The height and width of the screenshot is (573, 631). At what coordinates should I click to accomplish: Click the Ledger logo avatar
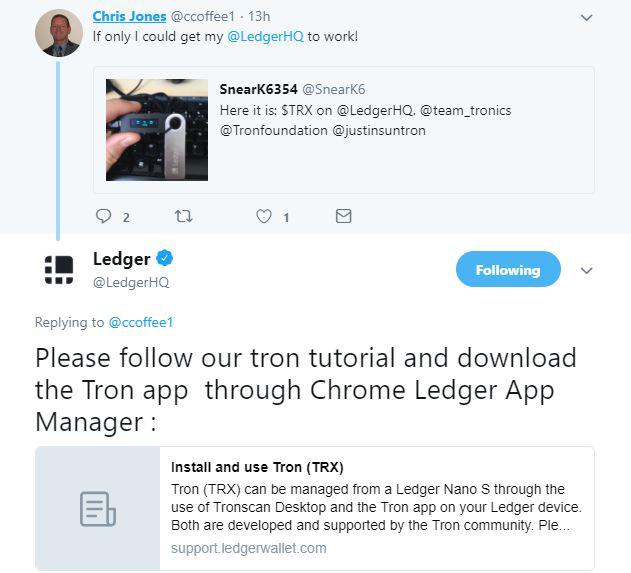[x=59, y=270]
